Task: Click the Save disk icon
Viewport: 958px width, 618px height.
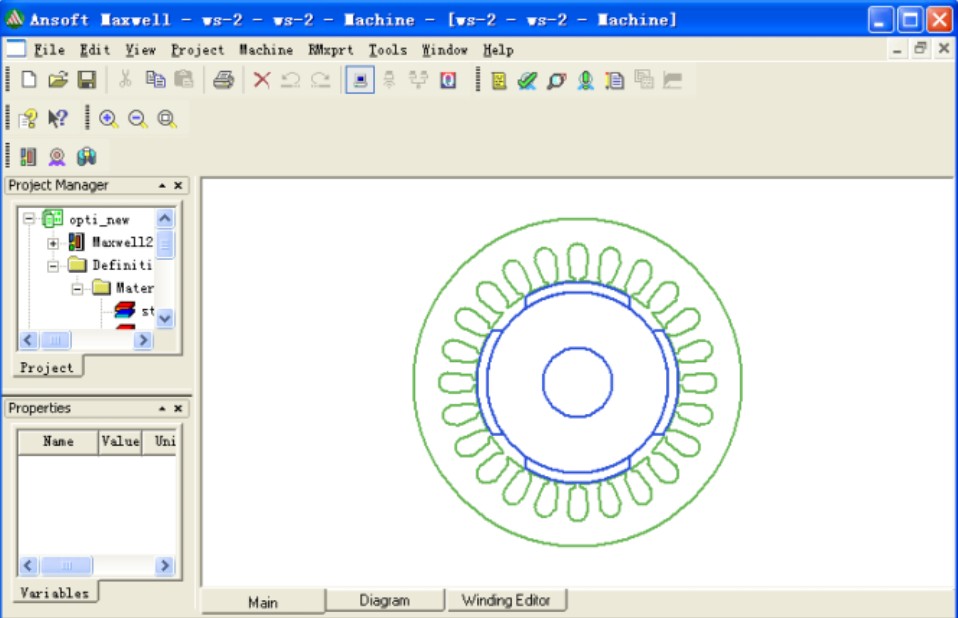Action: point(87,79)
